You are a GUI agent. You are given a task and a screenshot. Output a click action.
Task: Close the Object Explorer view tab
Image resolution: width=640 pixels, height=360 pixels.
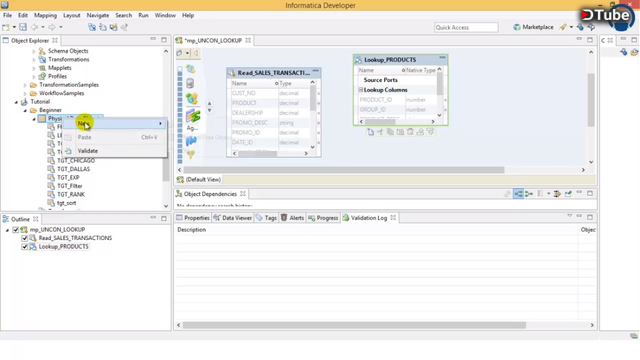(55, 40)
